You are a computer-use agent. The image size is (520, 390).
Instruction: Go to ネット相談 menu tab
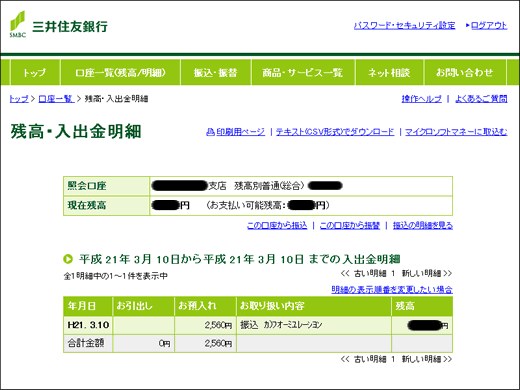(x=389, y=72)
